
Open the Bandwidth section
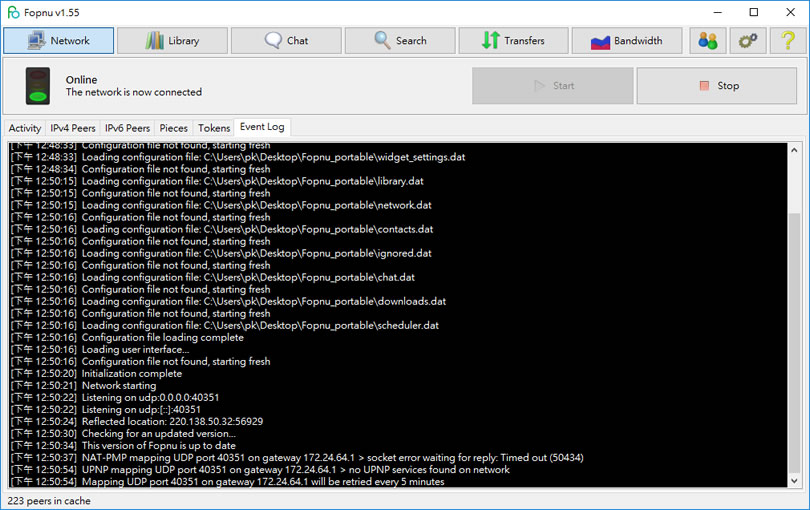(x=627, y=40)
